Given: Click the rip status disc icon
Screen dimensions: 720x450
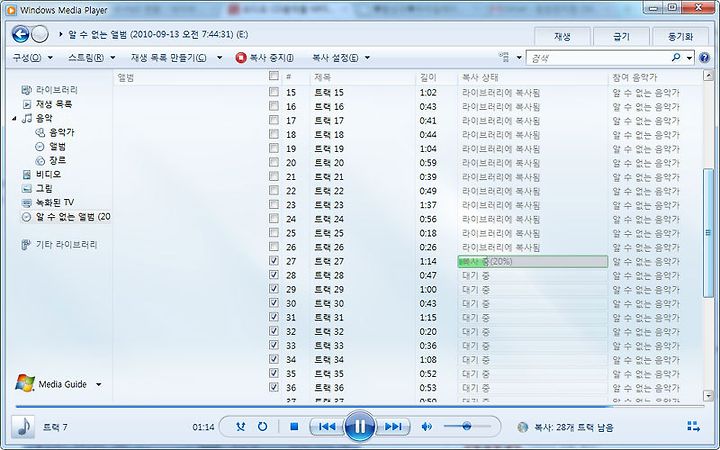Looking at the screenshot, I should point(523,428).
